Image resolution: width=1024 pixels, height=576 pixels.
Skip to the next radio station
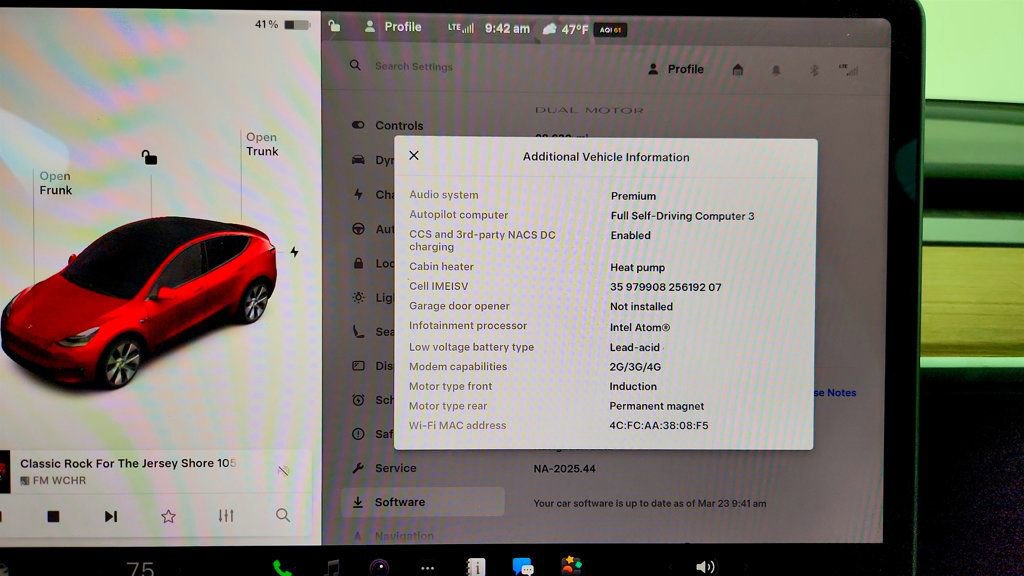coord(111,517)
